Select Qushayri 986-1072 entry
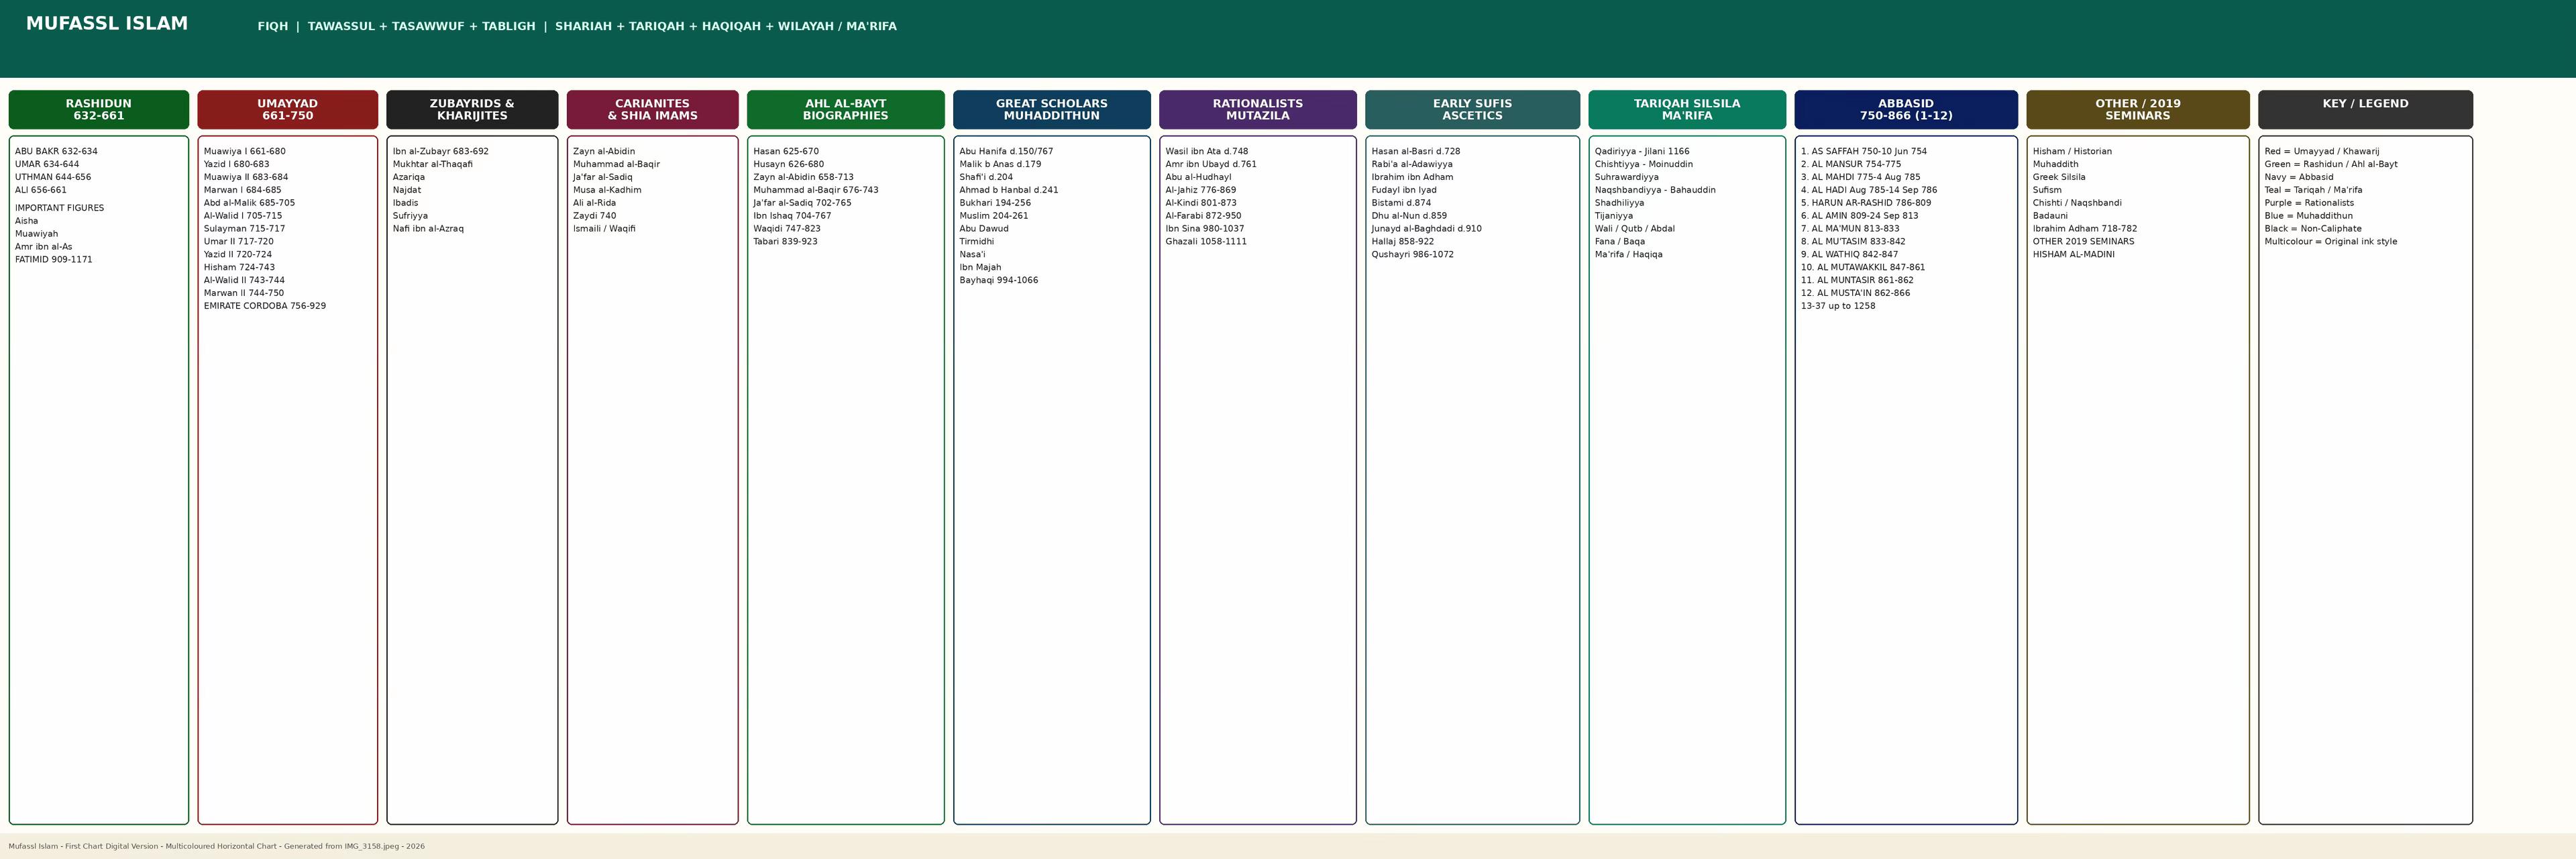2576x859 pixels. 1413,255
